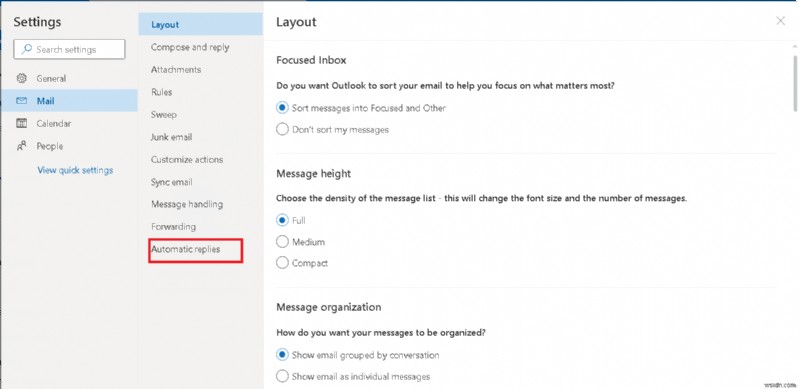Focus the Search settings field
The image size is (800, 389).
tap(69, 50)
